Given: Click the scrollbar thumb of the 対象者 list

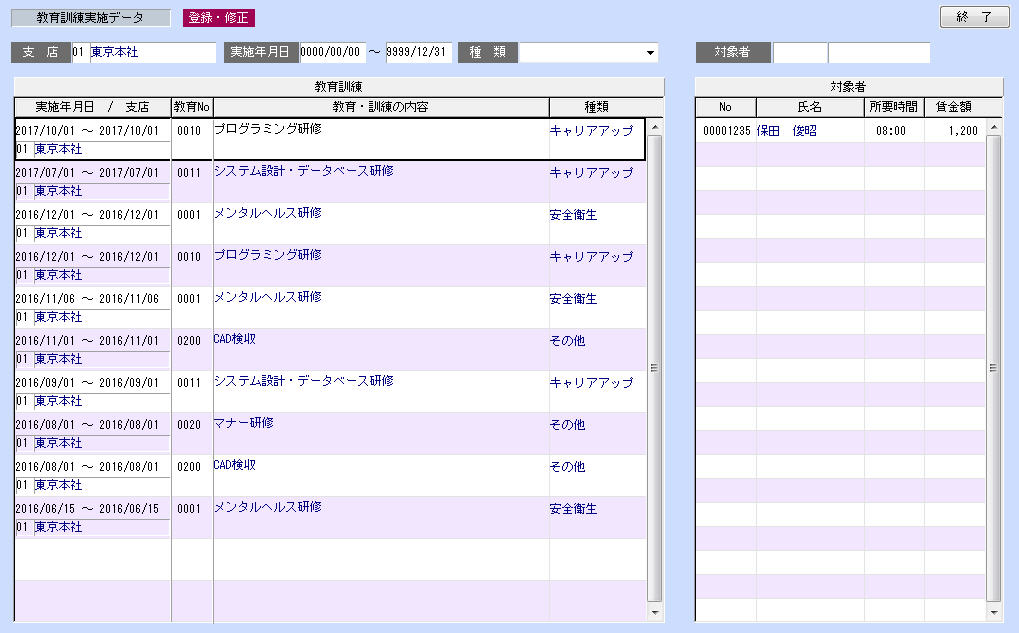Looking at the screenshot, I should (994, 368).
